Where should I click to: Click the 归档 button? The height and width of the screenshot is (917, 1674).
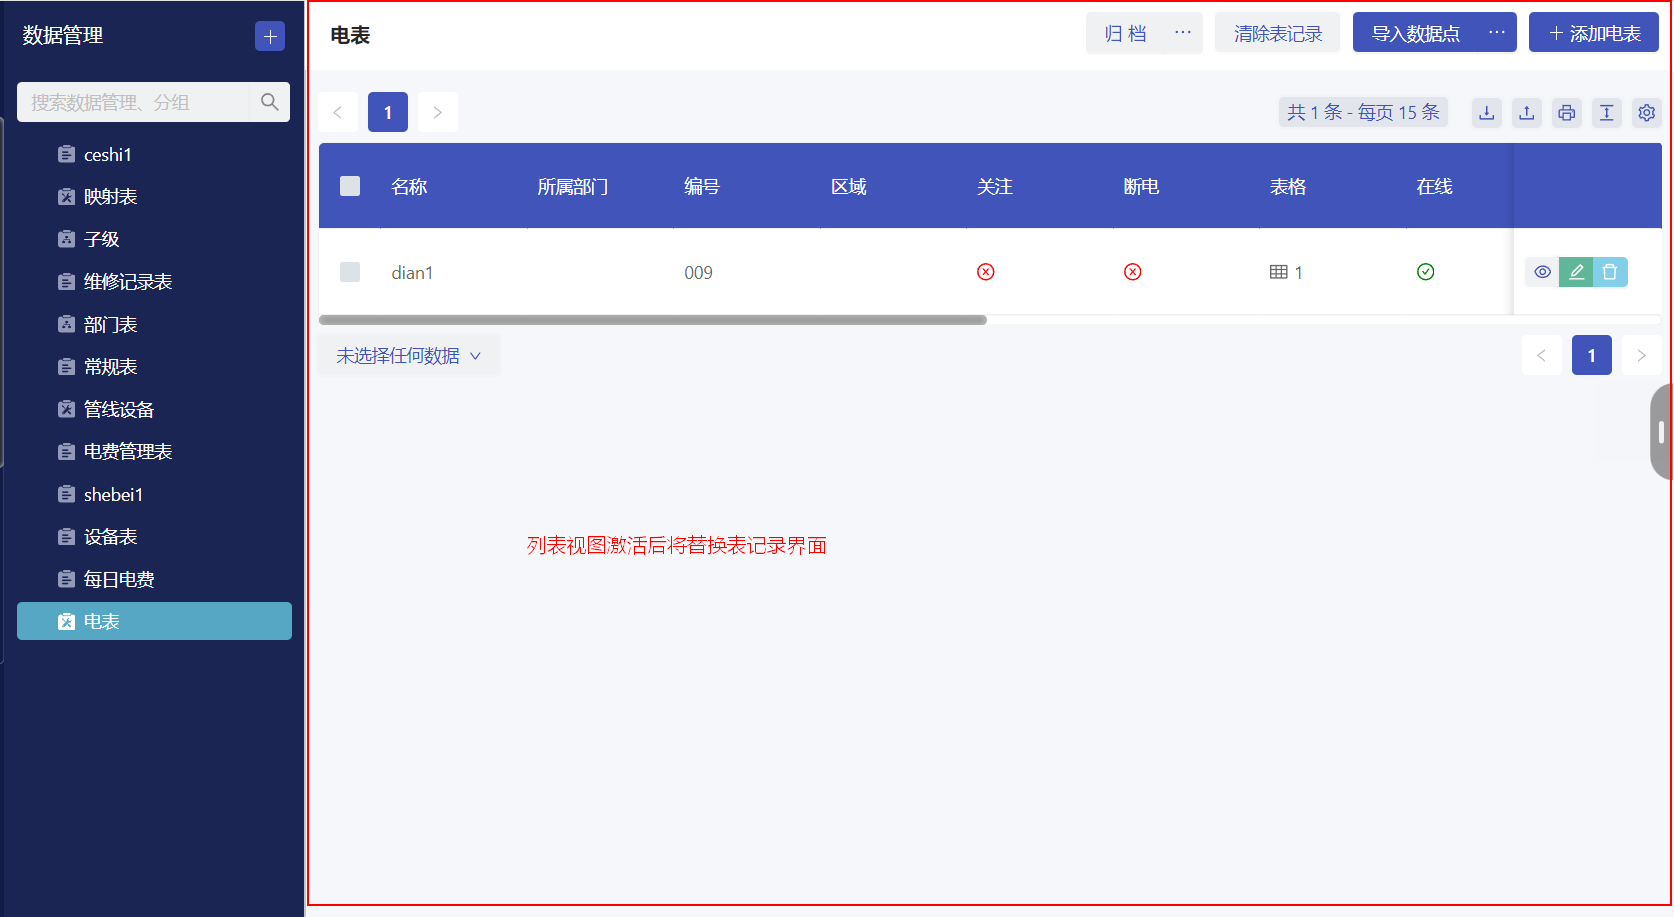pyautogui.click(x=1125, y=33)
